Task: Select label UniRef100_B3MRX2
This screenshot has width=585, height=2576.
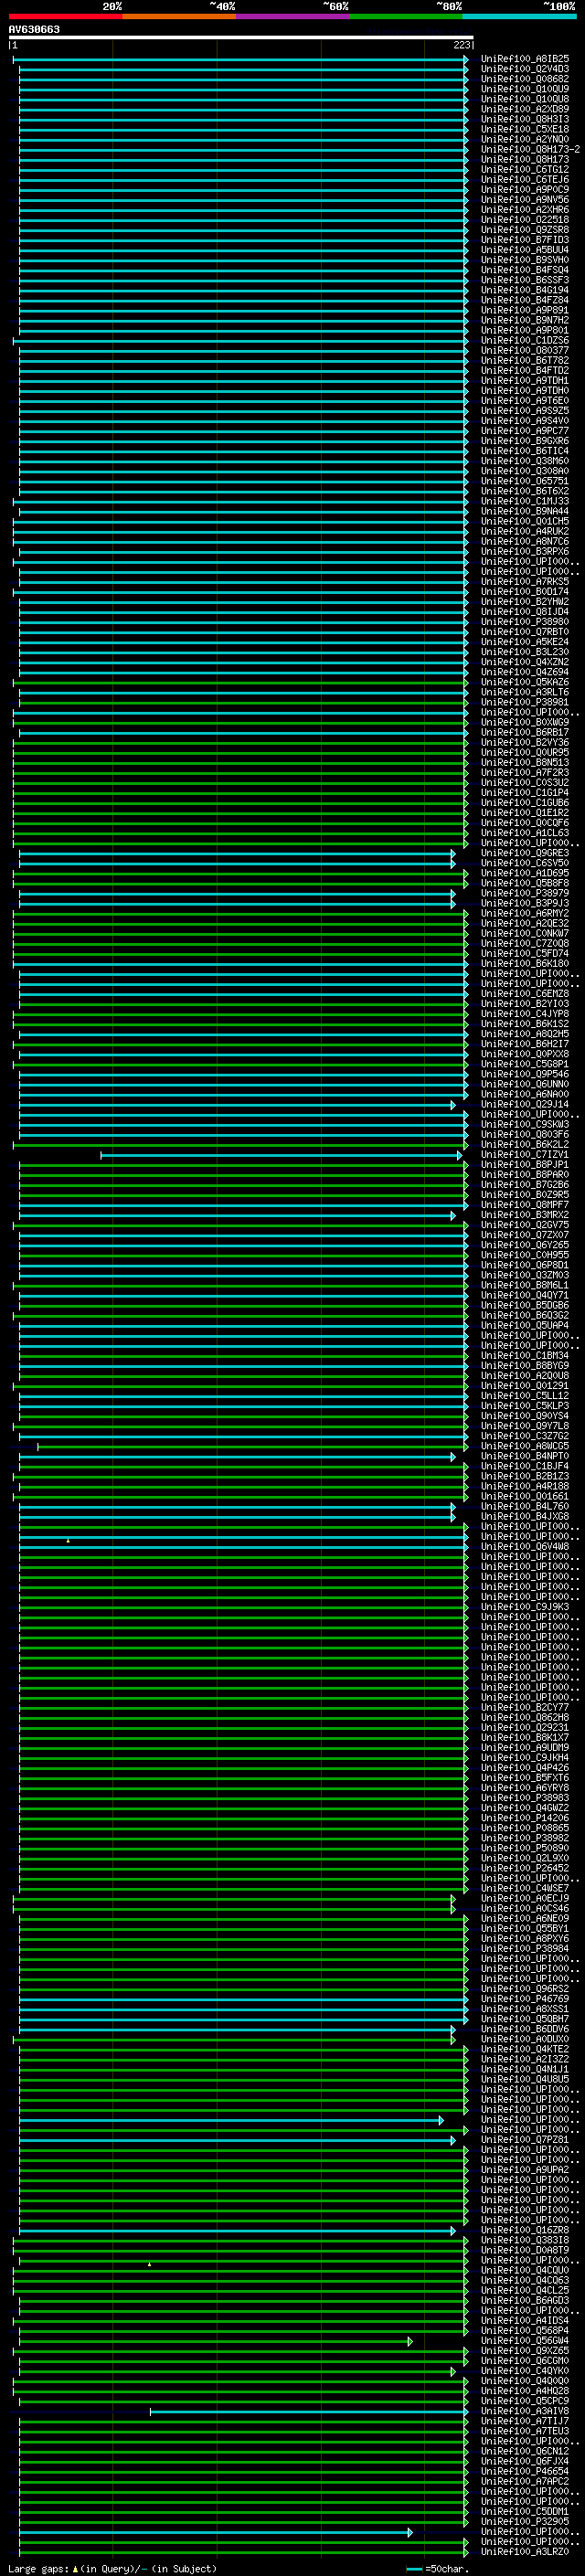Action: tap(525, 1215)
